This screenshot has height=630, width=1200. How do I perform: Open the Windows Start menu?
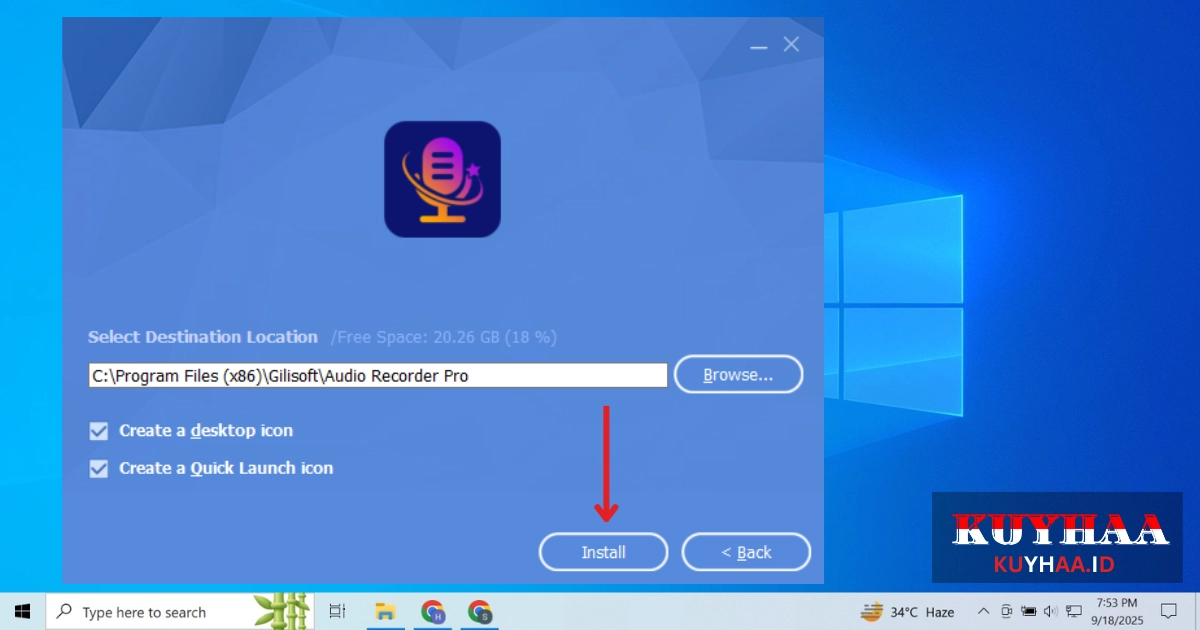[22, 611]
